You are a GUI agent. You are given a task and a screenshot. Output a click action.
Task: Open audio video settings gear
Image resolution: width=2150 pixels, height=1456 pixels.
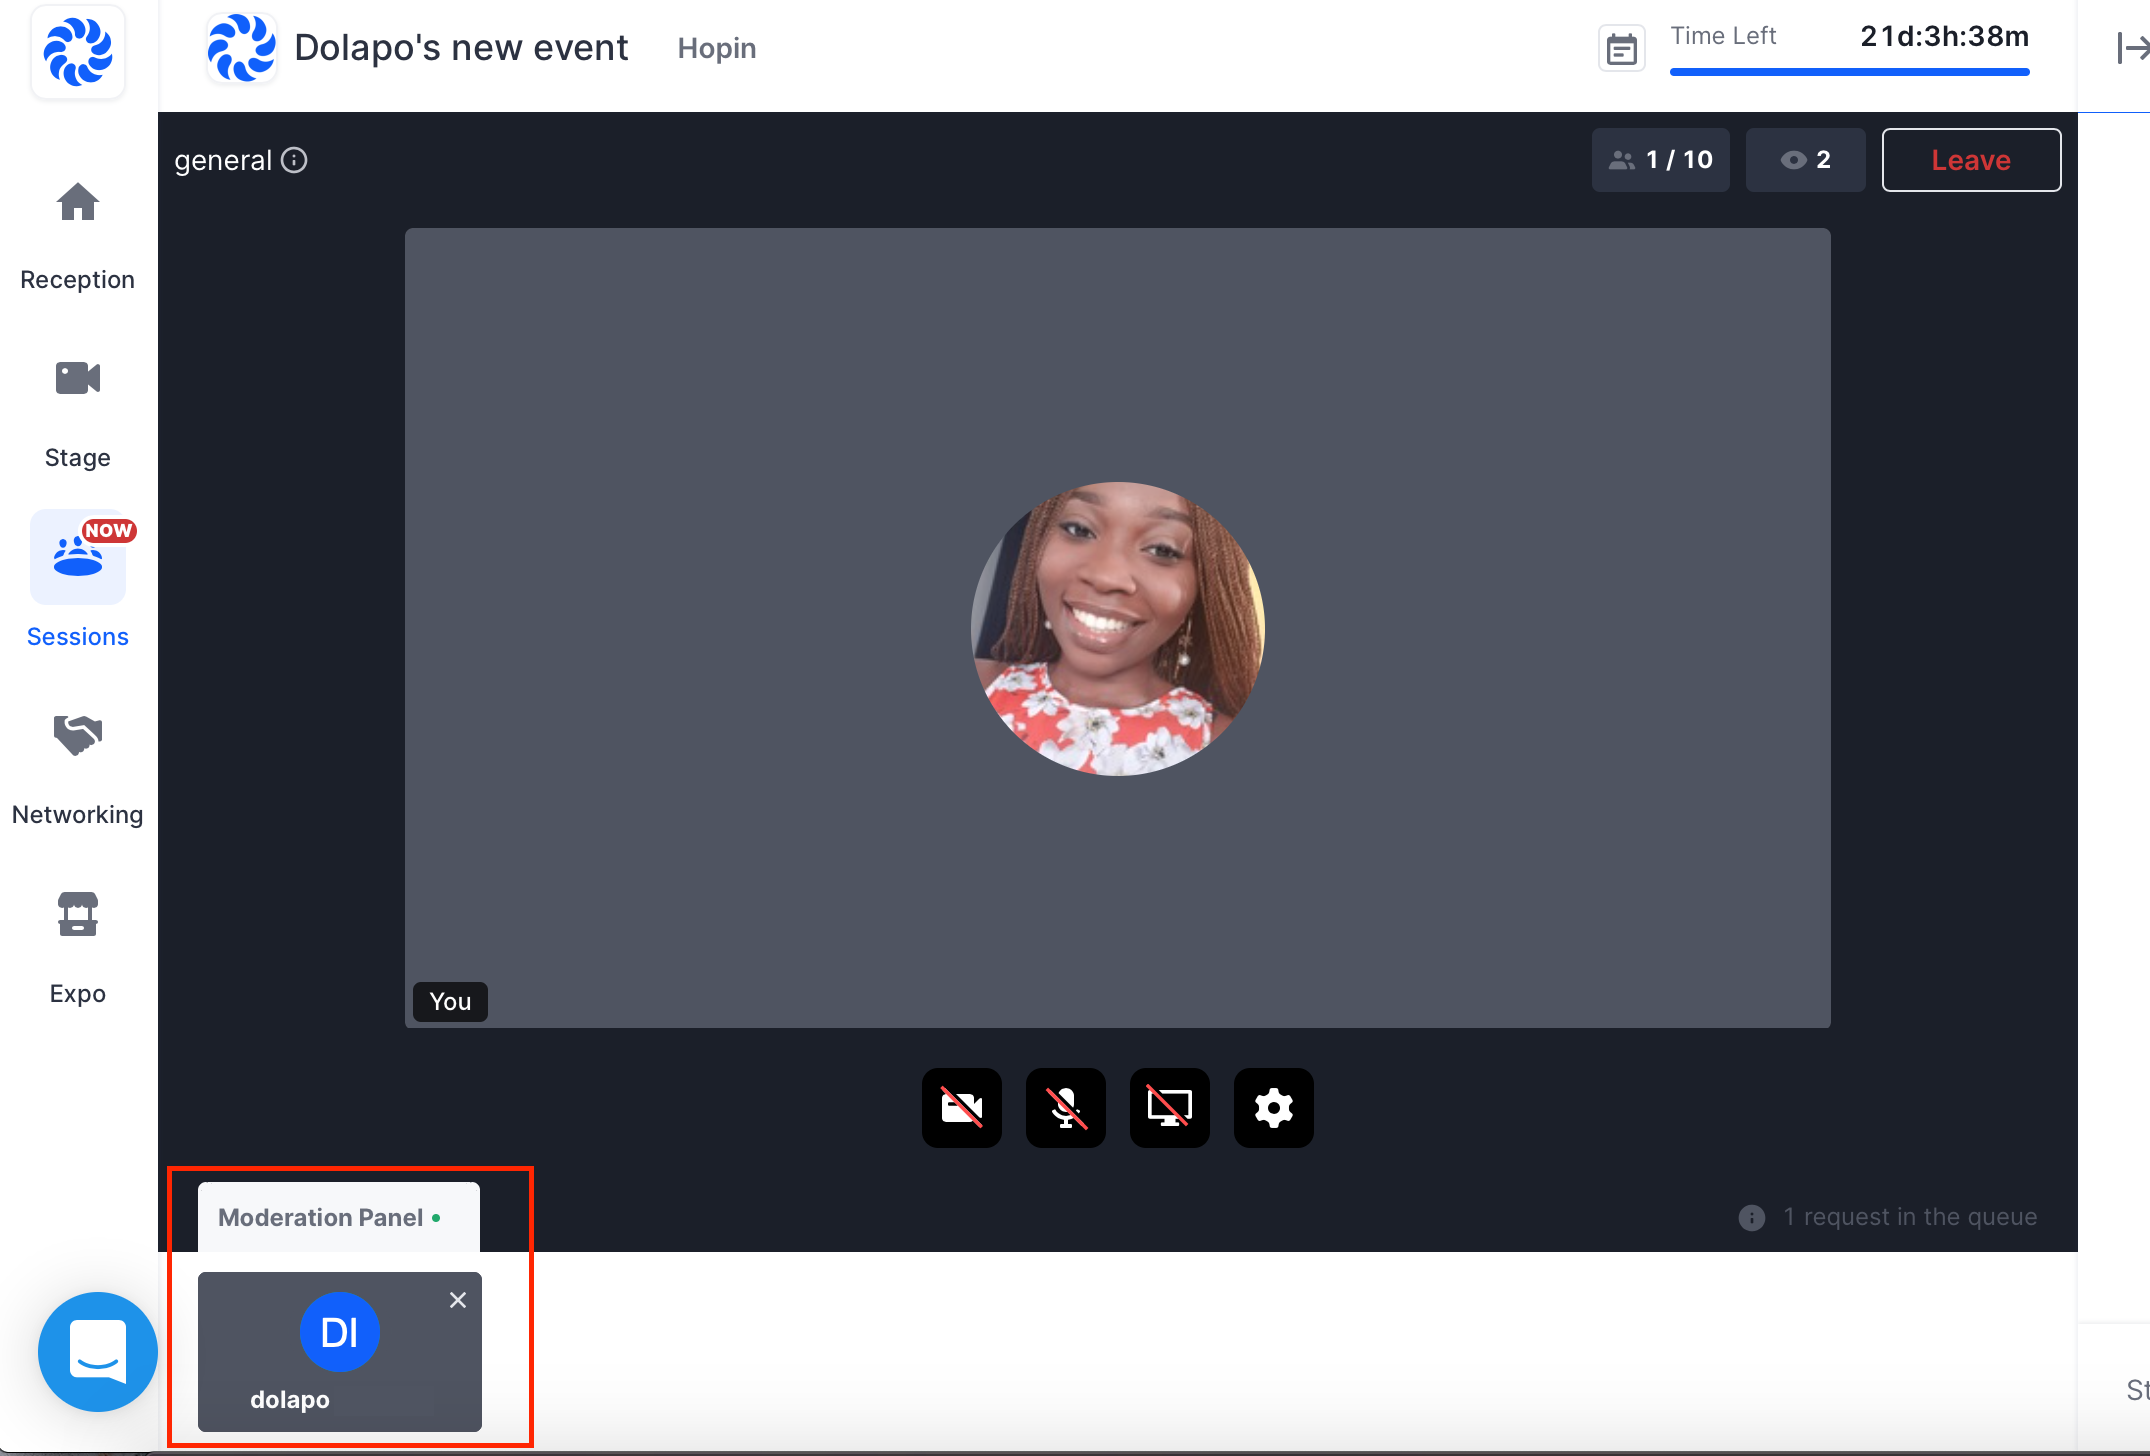click(1274, 1108)
